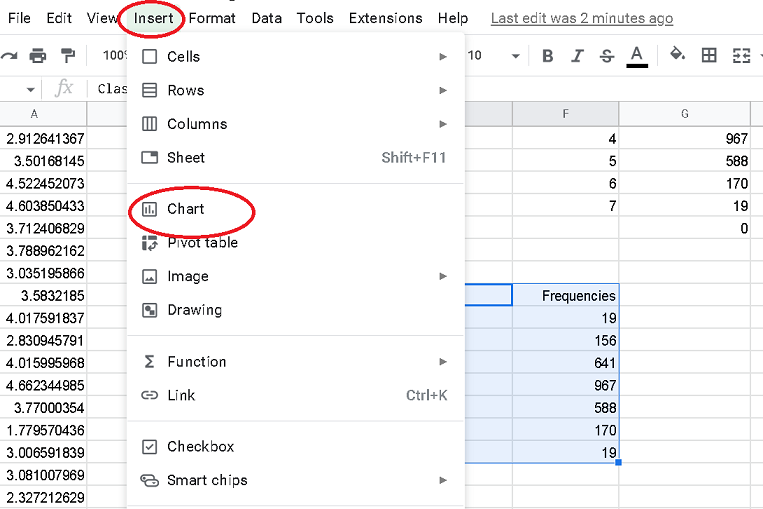Open last edit history link
Image resolution: width=763 pixels, height=509 pixels.
pos(582,18)
